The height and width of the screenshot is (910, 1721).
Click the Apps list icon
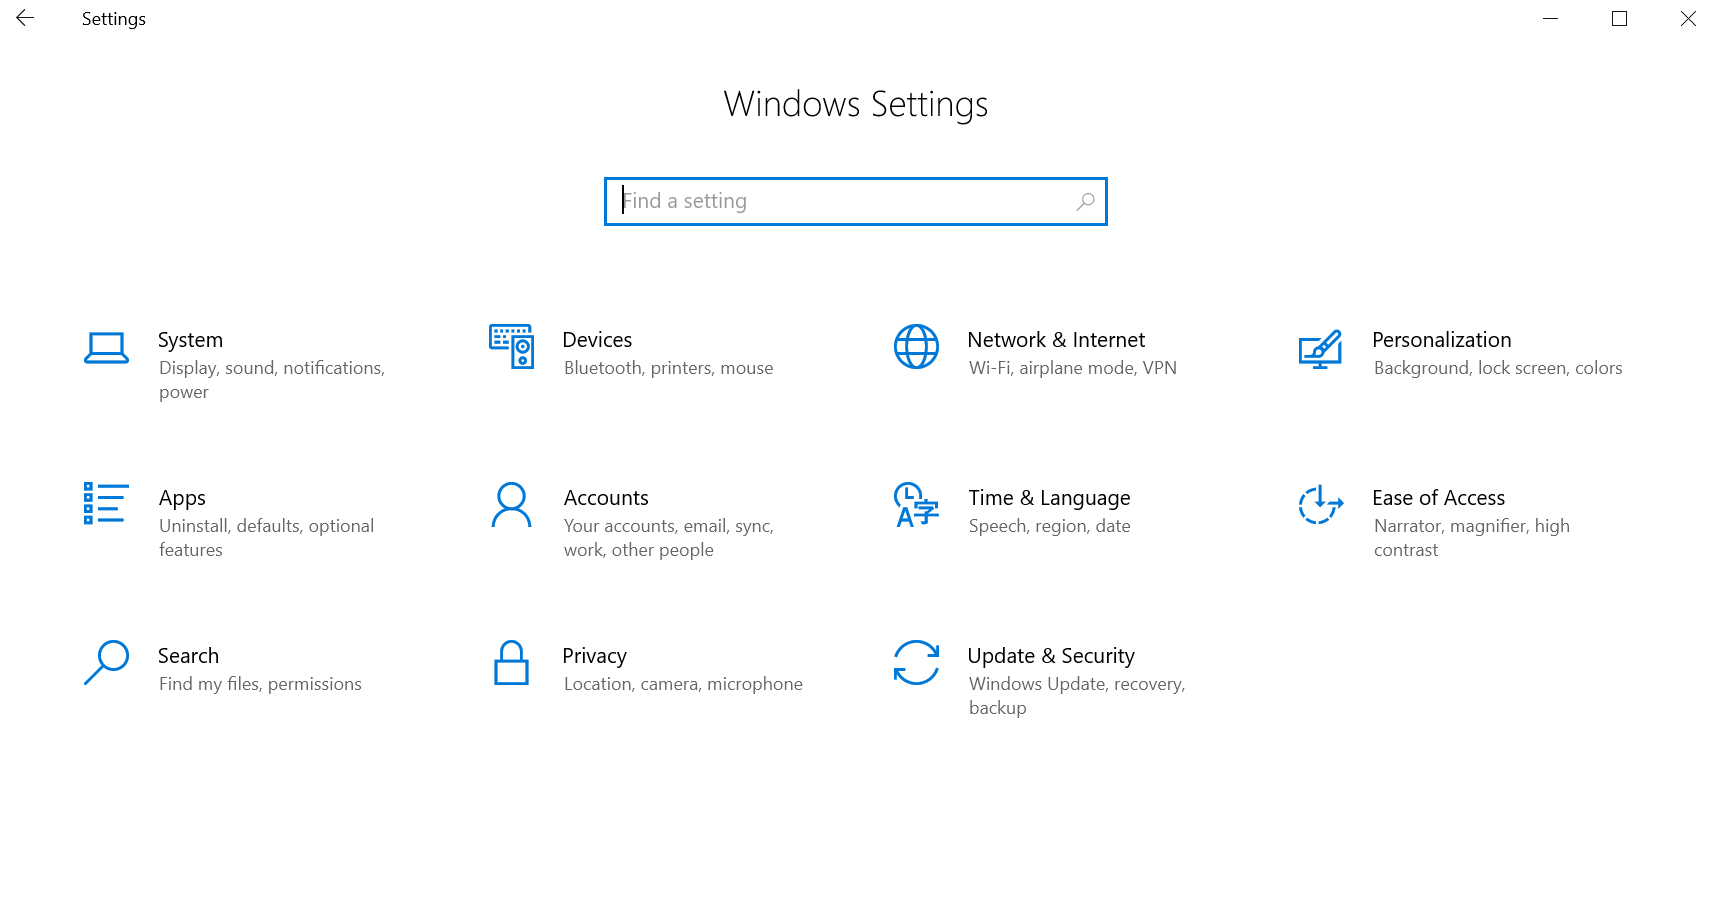tap(105, 504)
